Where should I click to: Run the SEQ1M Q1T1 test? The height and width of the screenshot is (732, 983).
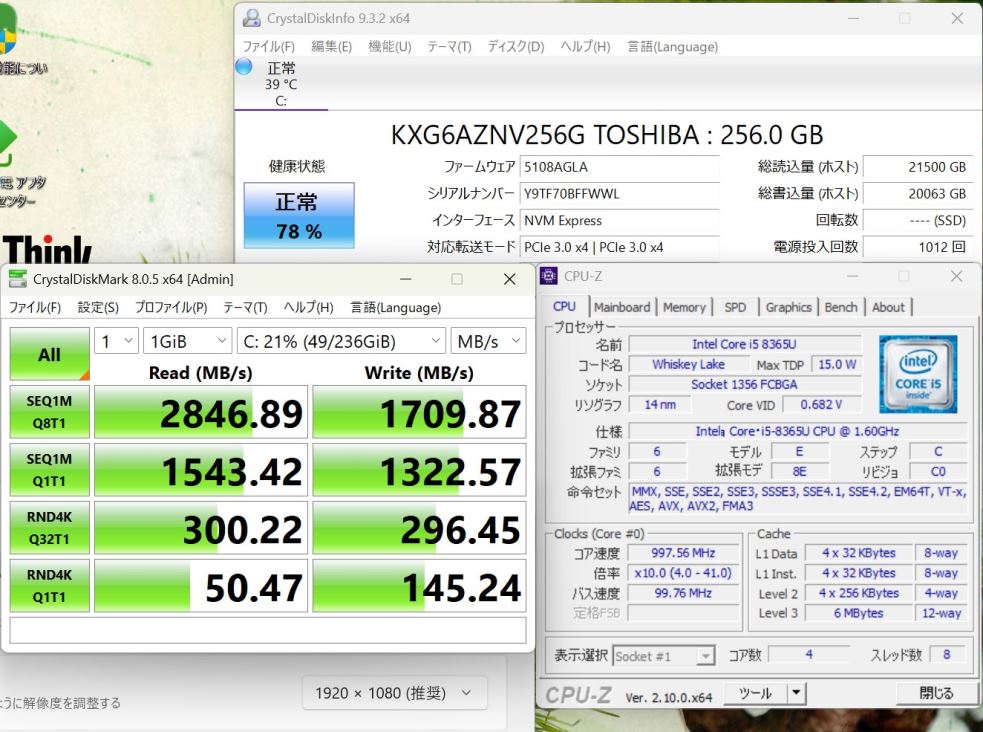click(x=50, y=470)
